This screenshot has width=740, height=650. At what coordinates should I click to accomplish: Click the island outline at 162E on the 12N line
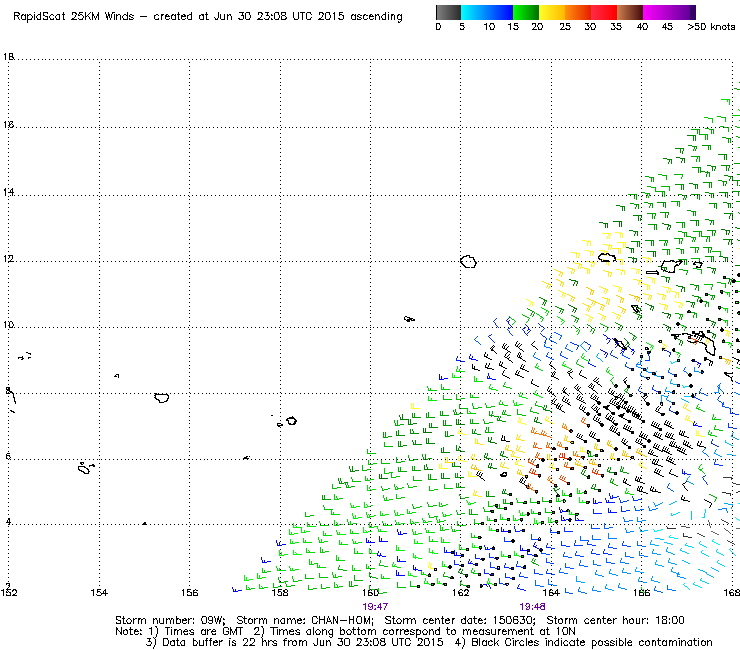pyautogui.click(x=468, y=262)
